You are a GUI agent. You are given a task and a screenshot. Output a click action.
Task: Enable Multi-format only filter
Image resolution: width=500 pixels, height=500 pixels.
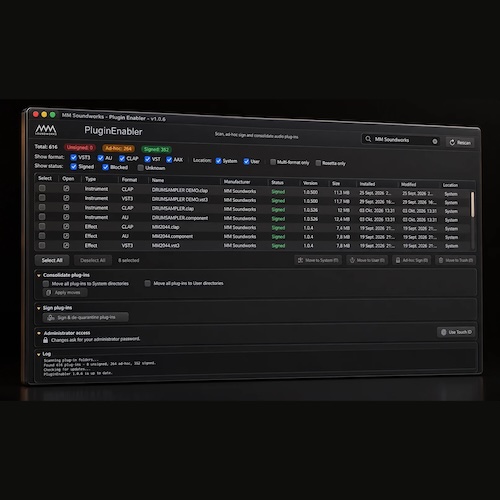(273, 162)
